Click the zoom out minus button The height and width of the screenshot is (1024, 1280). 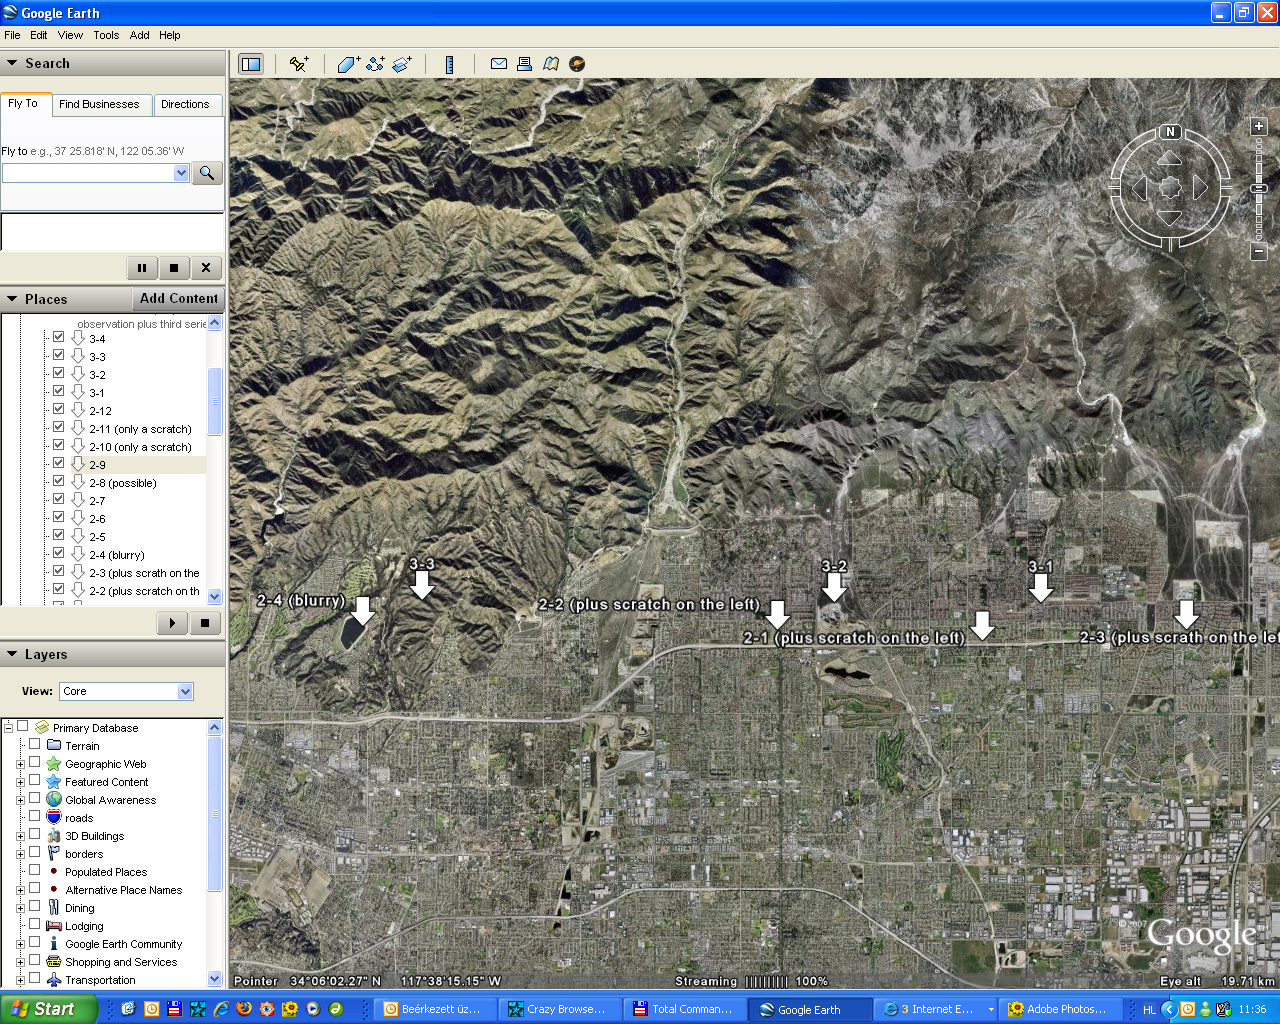pos(1259,252)
